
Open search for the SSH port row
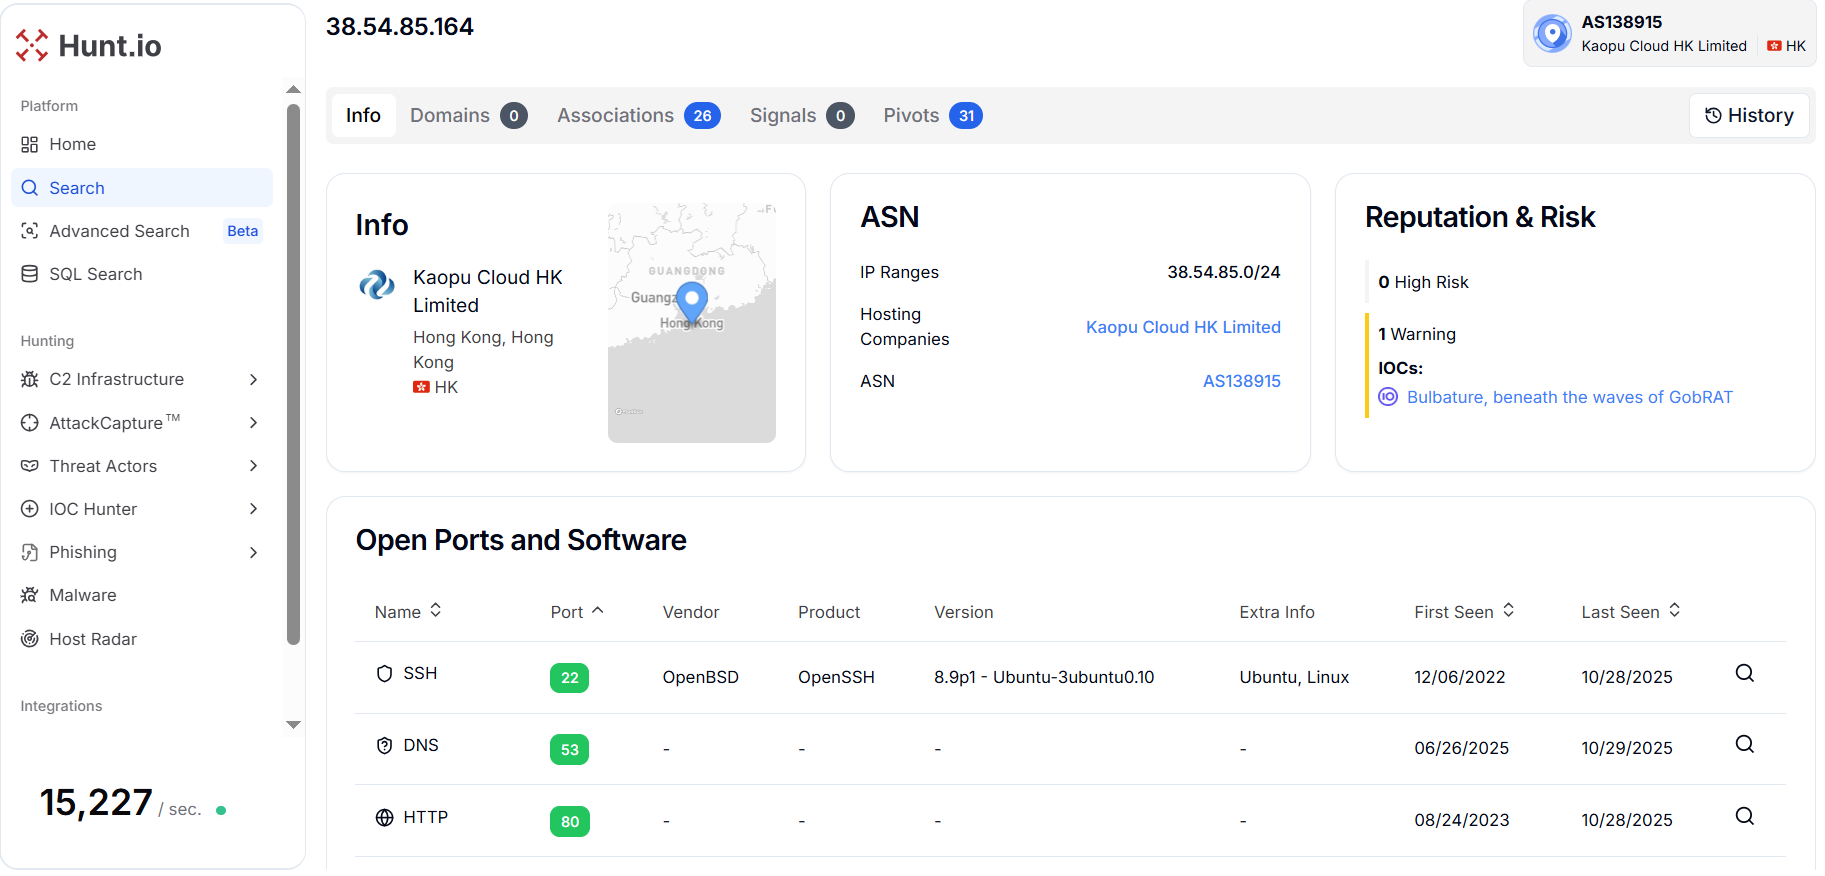pyautogui.click(x=1744, y=674)
